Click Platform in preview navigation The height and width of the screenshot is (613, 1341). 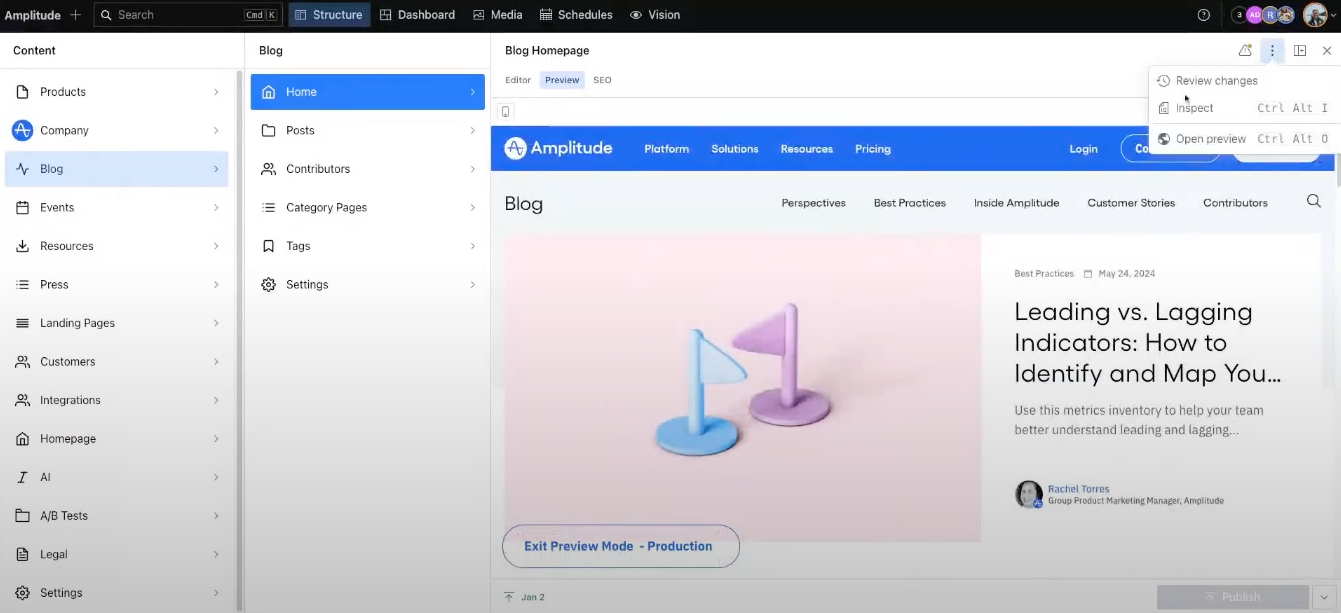(666, 149)
